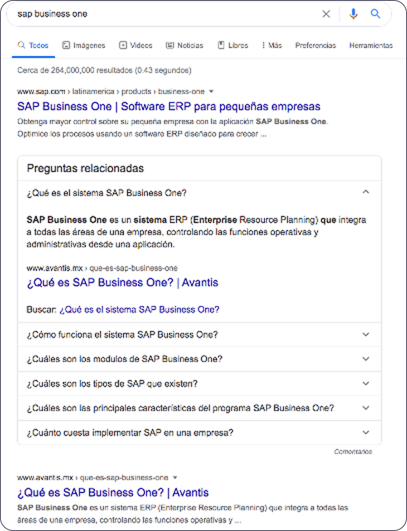Open Herramientas
407x531 pixels.
[x=371, y=45]
